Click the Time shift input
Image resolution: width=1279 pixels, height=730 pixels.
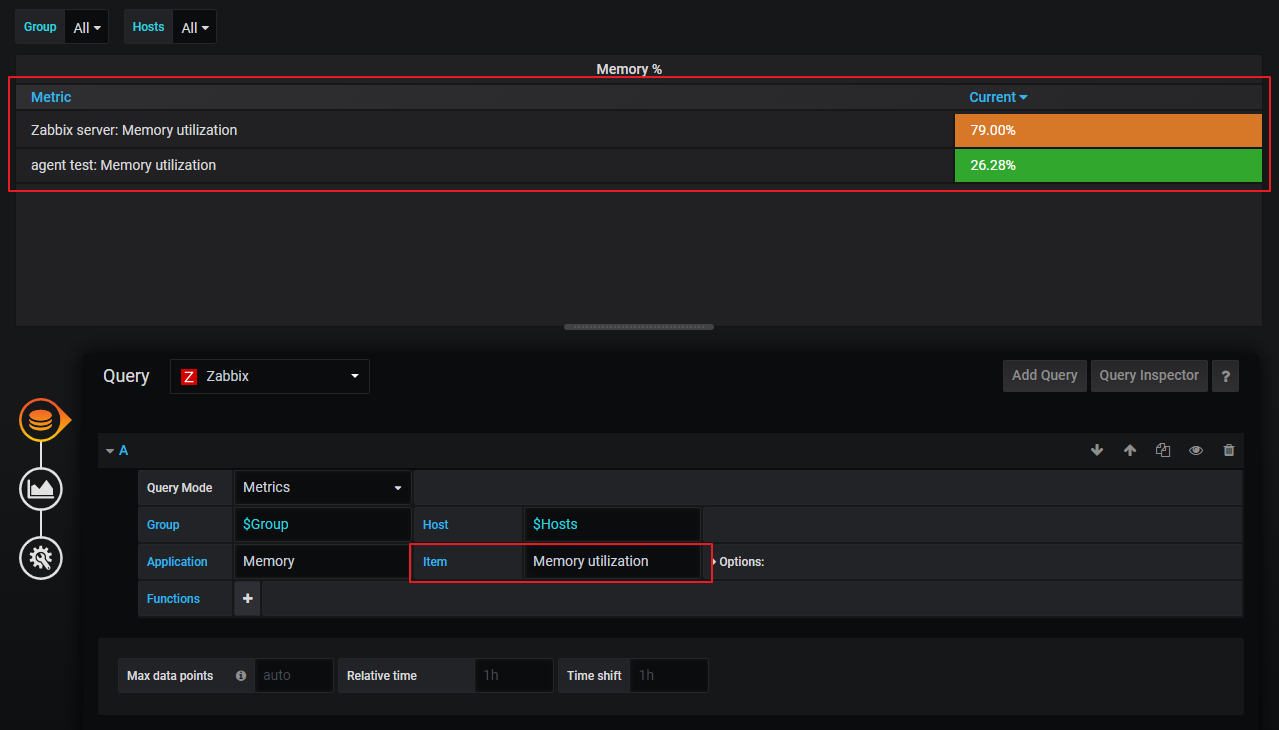tap(669, 676)
